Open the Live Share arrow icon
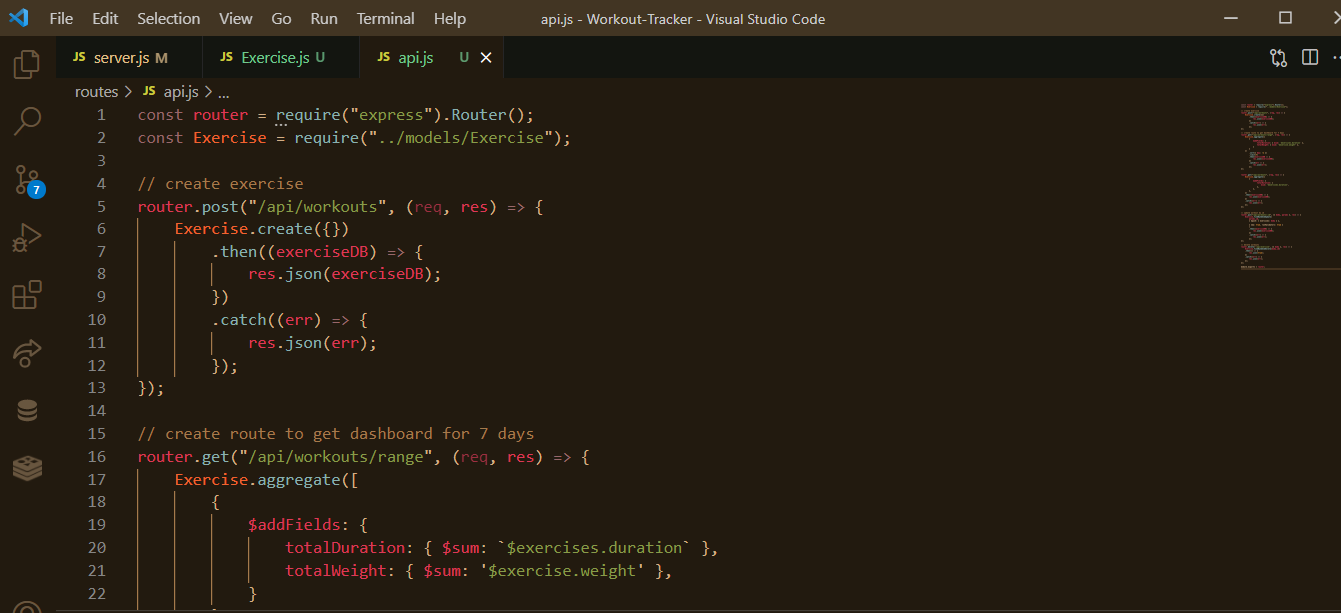Viewport: 1341px width, 613px height. (27, 352)
